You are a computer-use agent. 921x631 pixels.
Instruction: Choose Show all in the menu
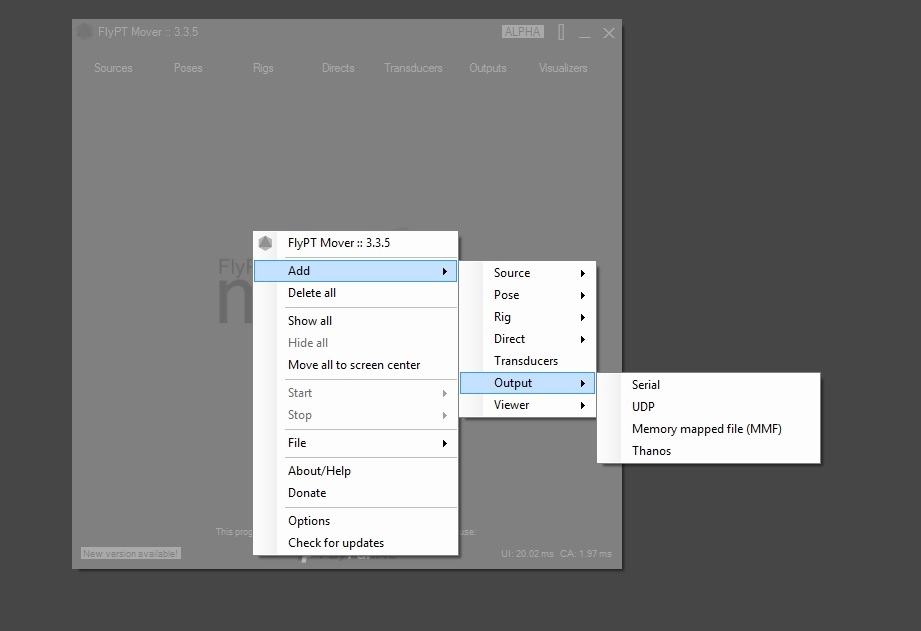tap(355, 321)
